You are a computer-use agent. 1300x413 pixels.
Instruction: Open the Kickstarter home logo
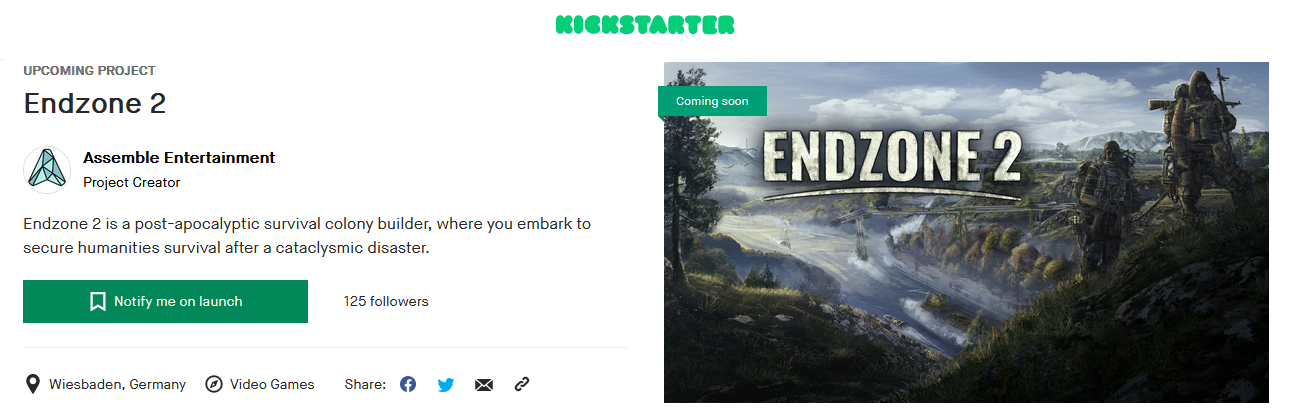tap(645, 24)
